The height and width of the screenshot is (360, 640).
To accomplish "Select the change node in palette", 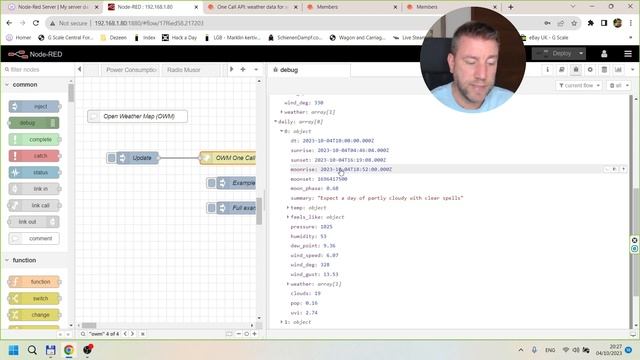I will [34, 315].
